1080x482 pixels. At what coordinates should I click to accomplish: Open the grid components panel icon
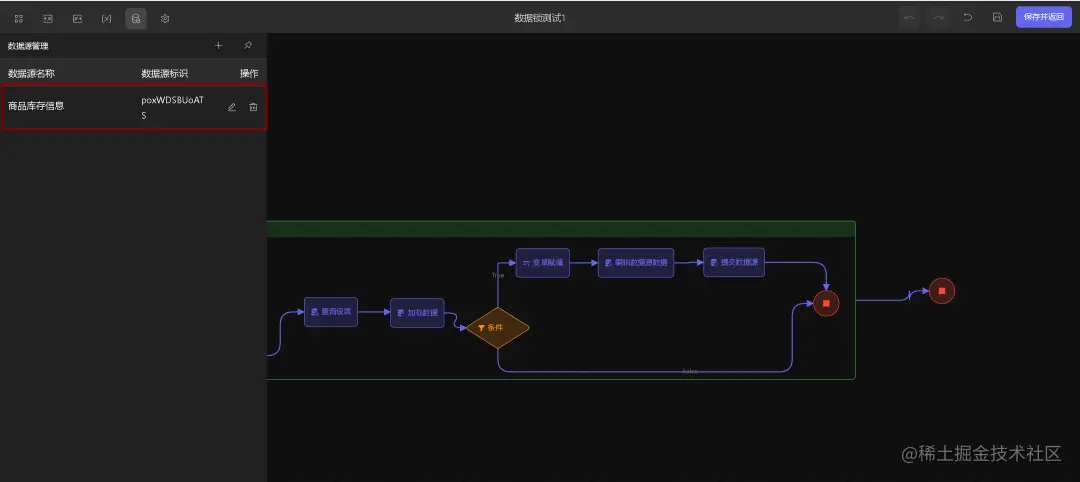coord(19,19)
